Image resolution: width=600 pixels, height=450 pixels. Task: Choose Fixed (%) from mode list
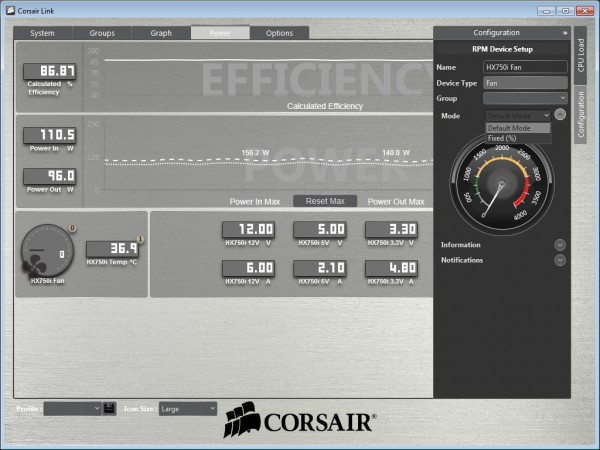tap(518, 138)
